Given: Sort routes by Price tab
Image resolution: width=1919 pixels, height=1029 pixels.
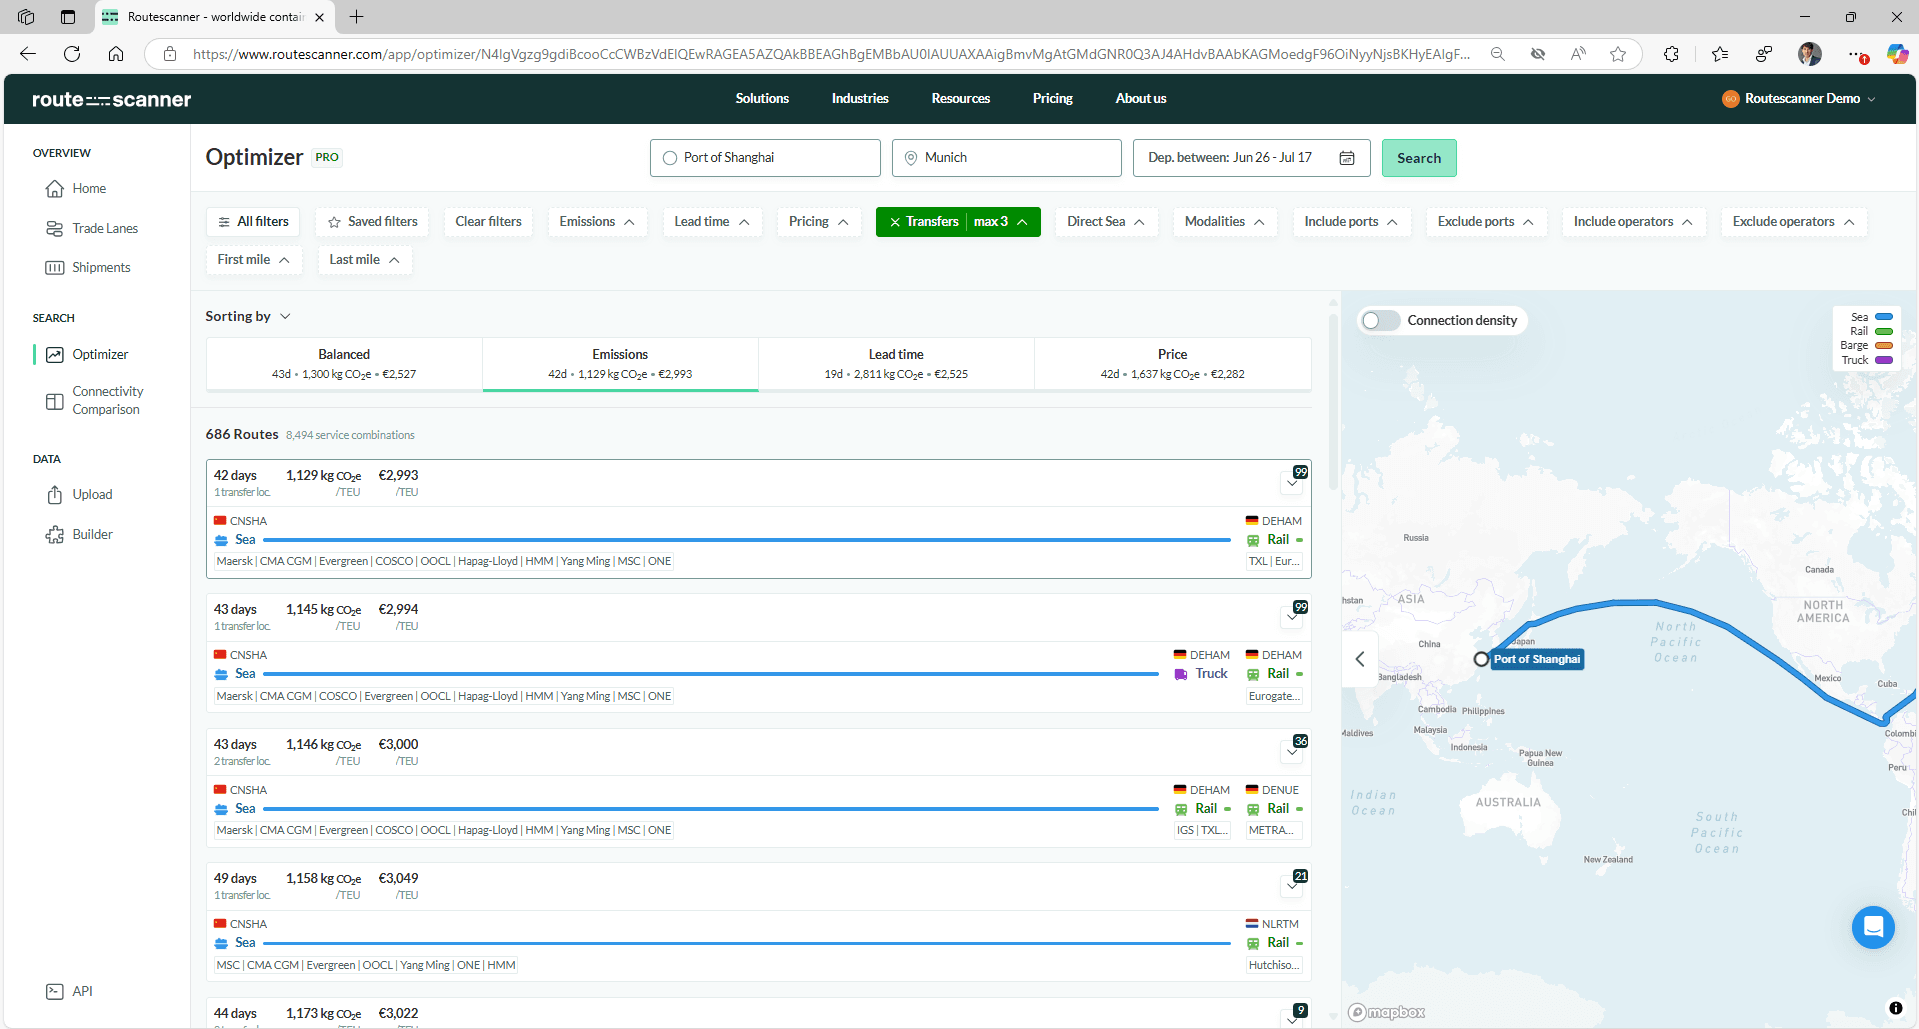Looking at the screenshot, I should 1172,364.
